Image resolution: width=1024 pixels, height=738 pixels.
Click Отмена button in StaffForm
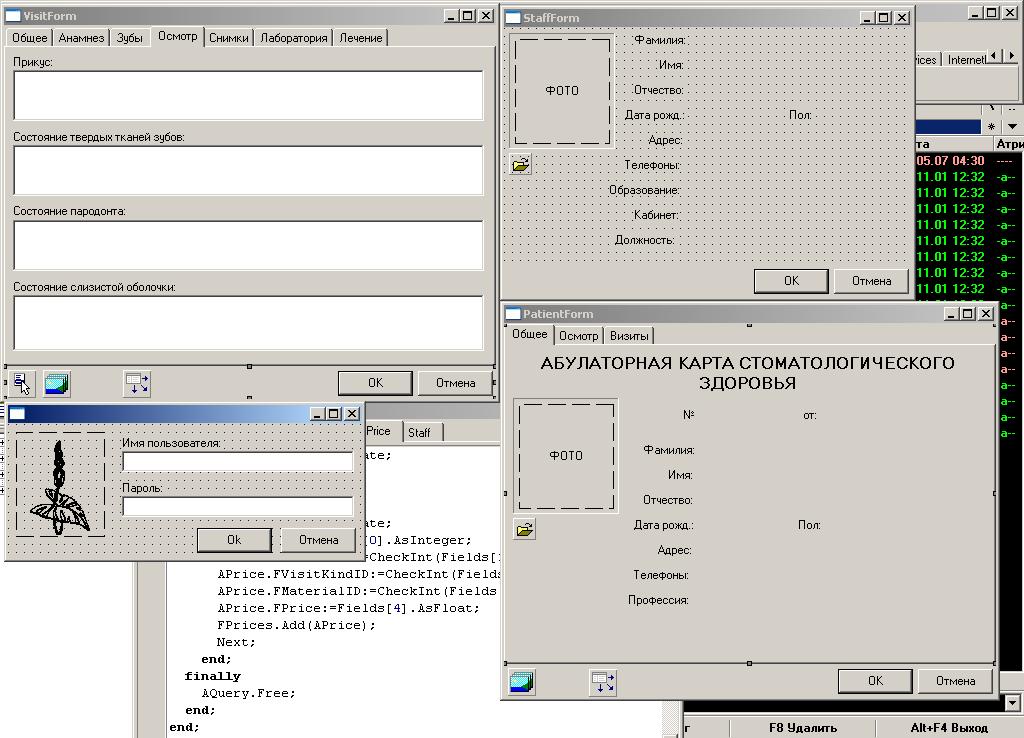pos(871,281)
